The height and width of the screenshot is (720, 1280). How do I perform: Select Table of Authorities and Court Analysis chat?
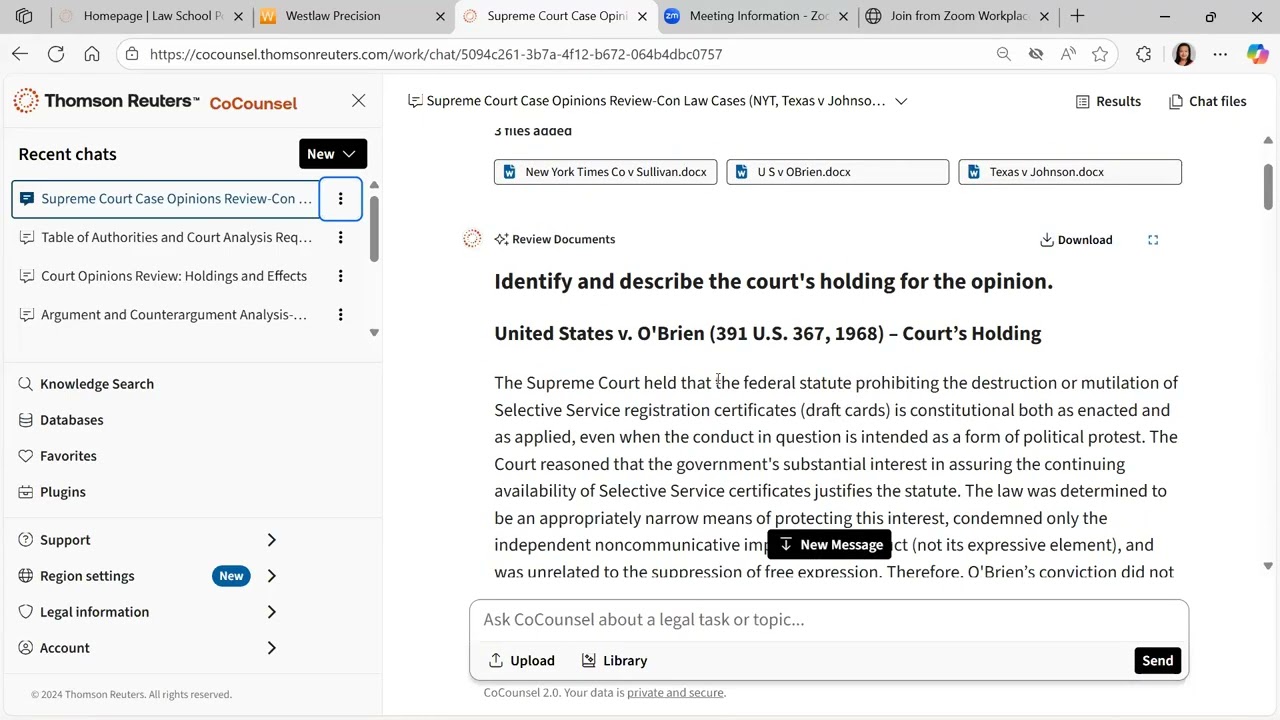coord(165,237)
